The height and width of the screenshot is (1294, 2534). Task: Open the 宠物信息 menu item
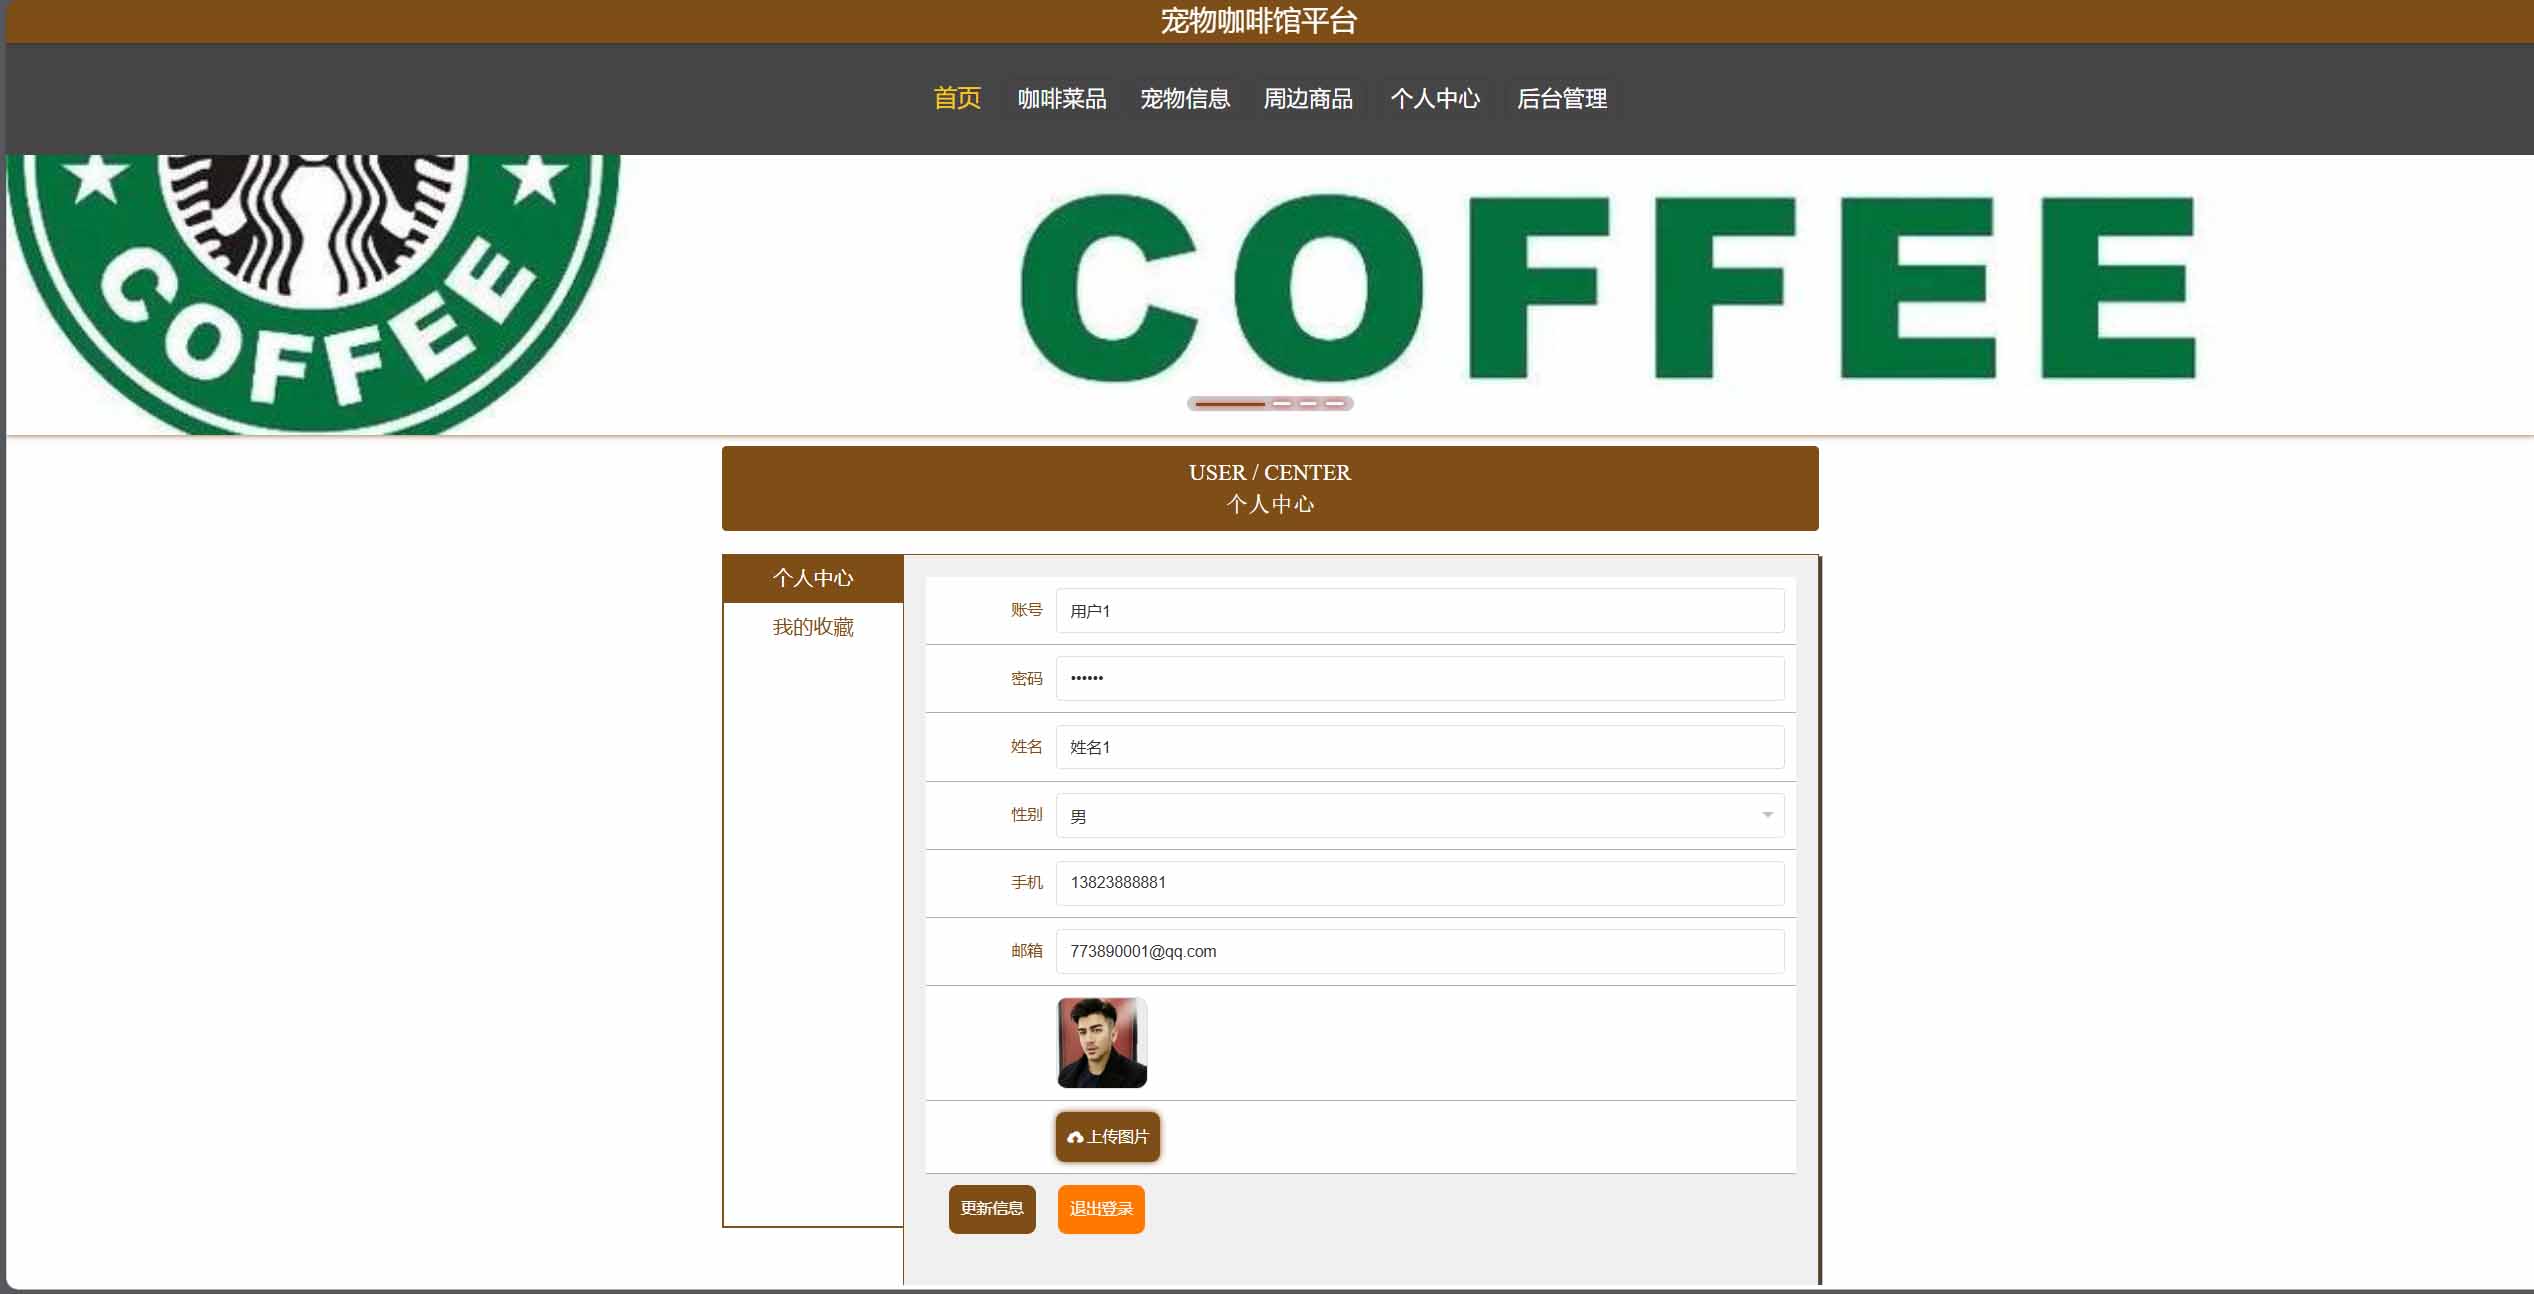tap(1185, 98)
